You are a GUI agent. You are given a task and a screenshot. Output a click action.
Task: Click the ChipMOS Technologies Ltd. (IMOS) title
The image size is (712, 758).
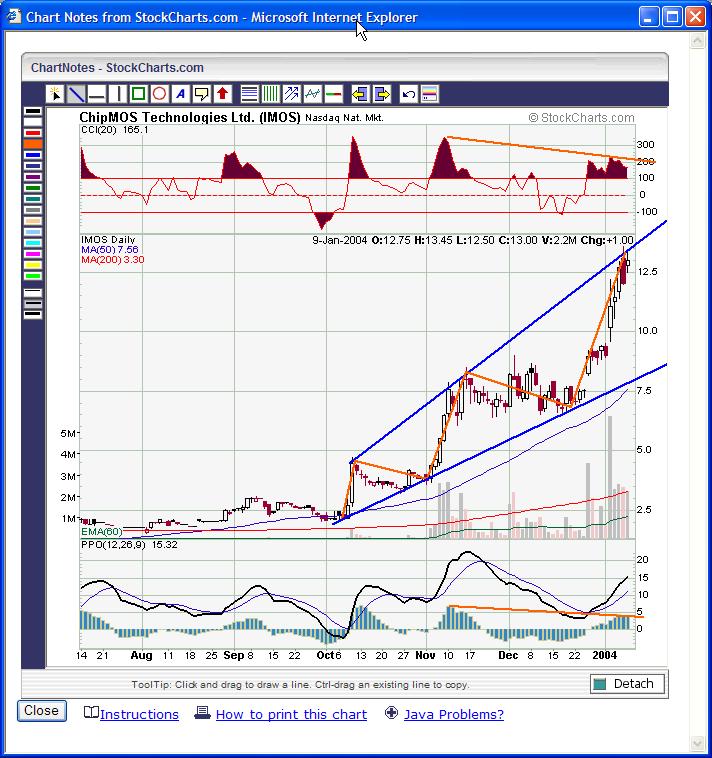pos(190,117)
